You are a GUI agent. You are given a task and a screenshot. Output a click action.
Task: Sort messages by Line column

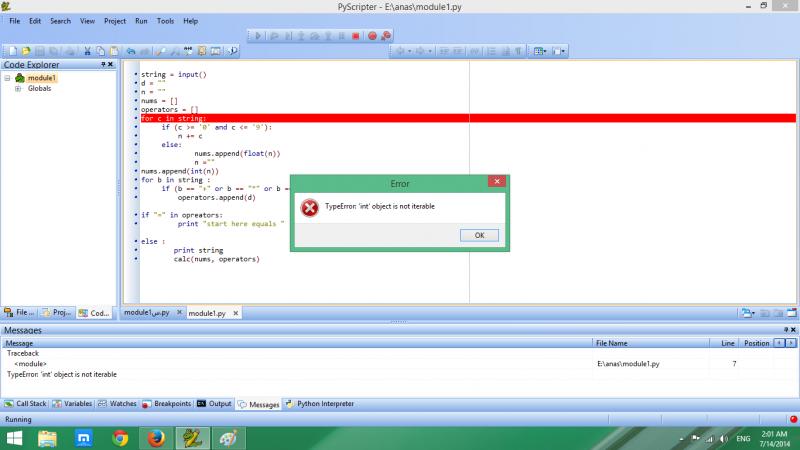(722, 343)
